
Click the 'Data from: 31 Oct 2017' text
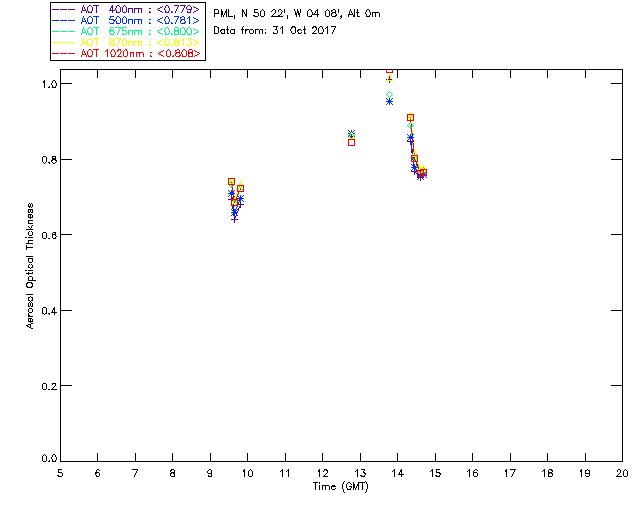coord(275,30)
